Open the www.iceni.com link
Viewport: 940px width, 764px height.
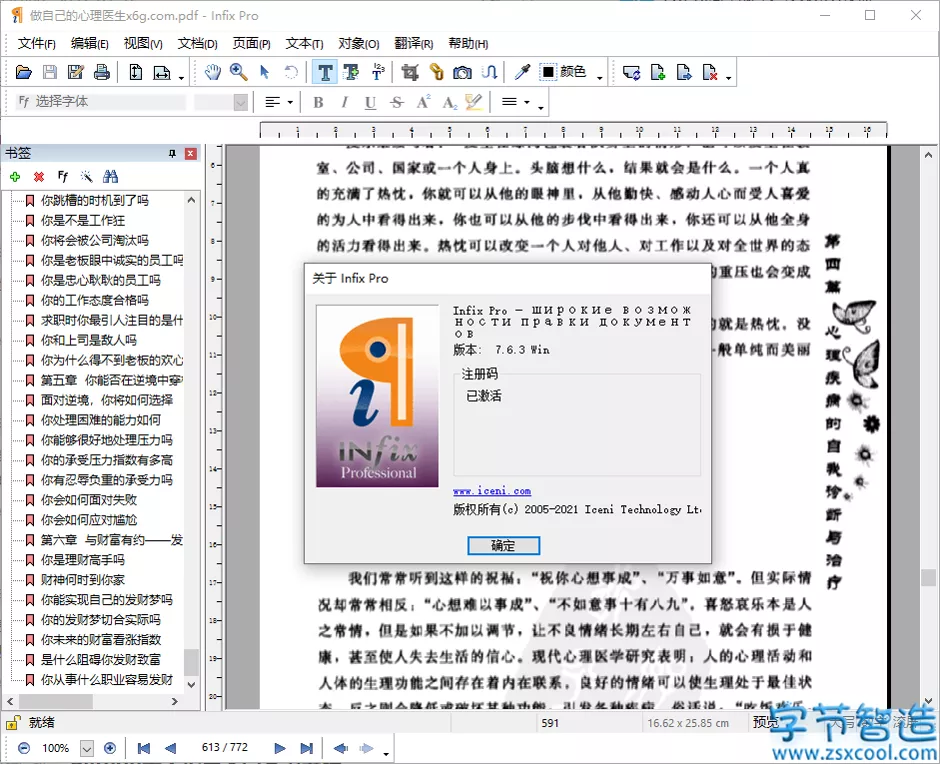(492, 491)
